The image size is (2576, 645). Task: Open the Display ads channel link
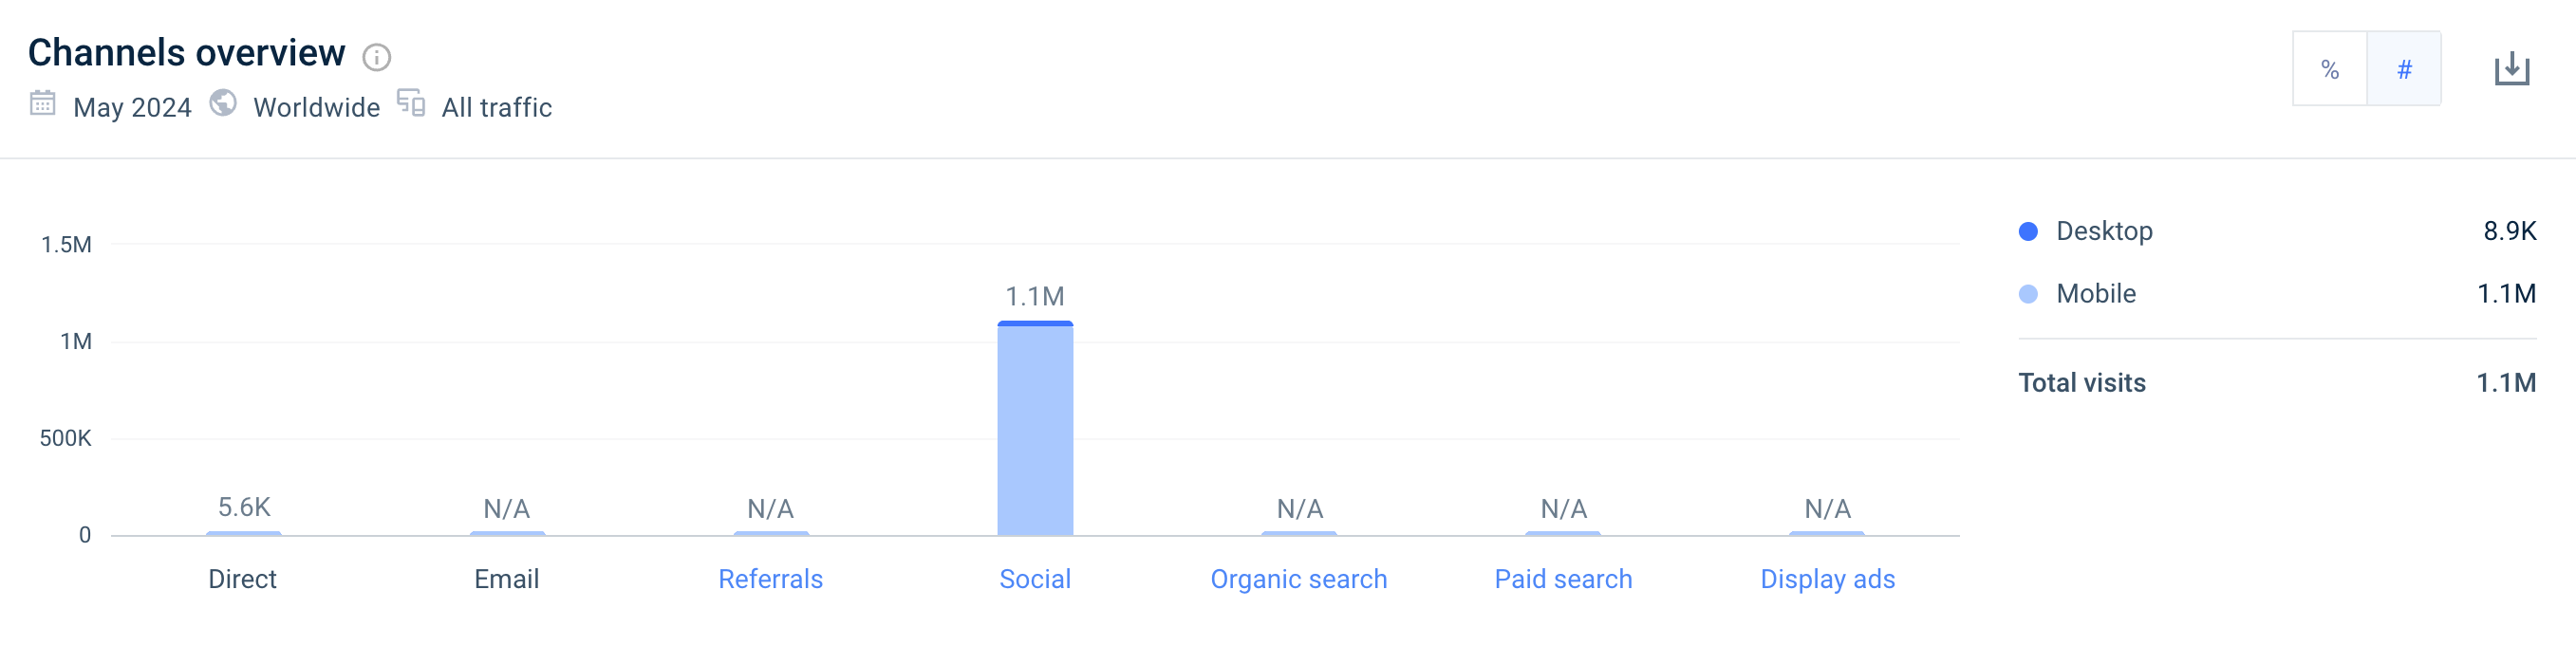pos(1827,579)
